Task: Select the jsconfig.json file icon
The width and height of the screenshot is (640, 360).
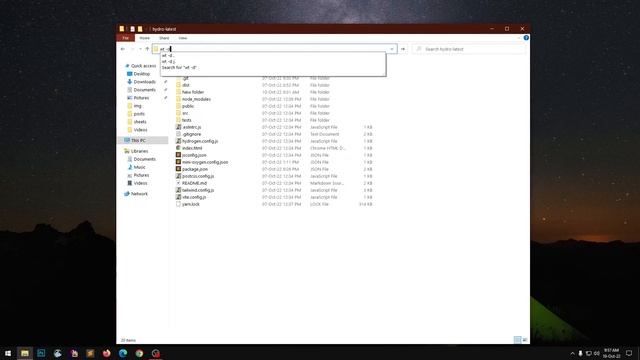Action: (x=178, y=155)
